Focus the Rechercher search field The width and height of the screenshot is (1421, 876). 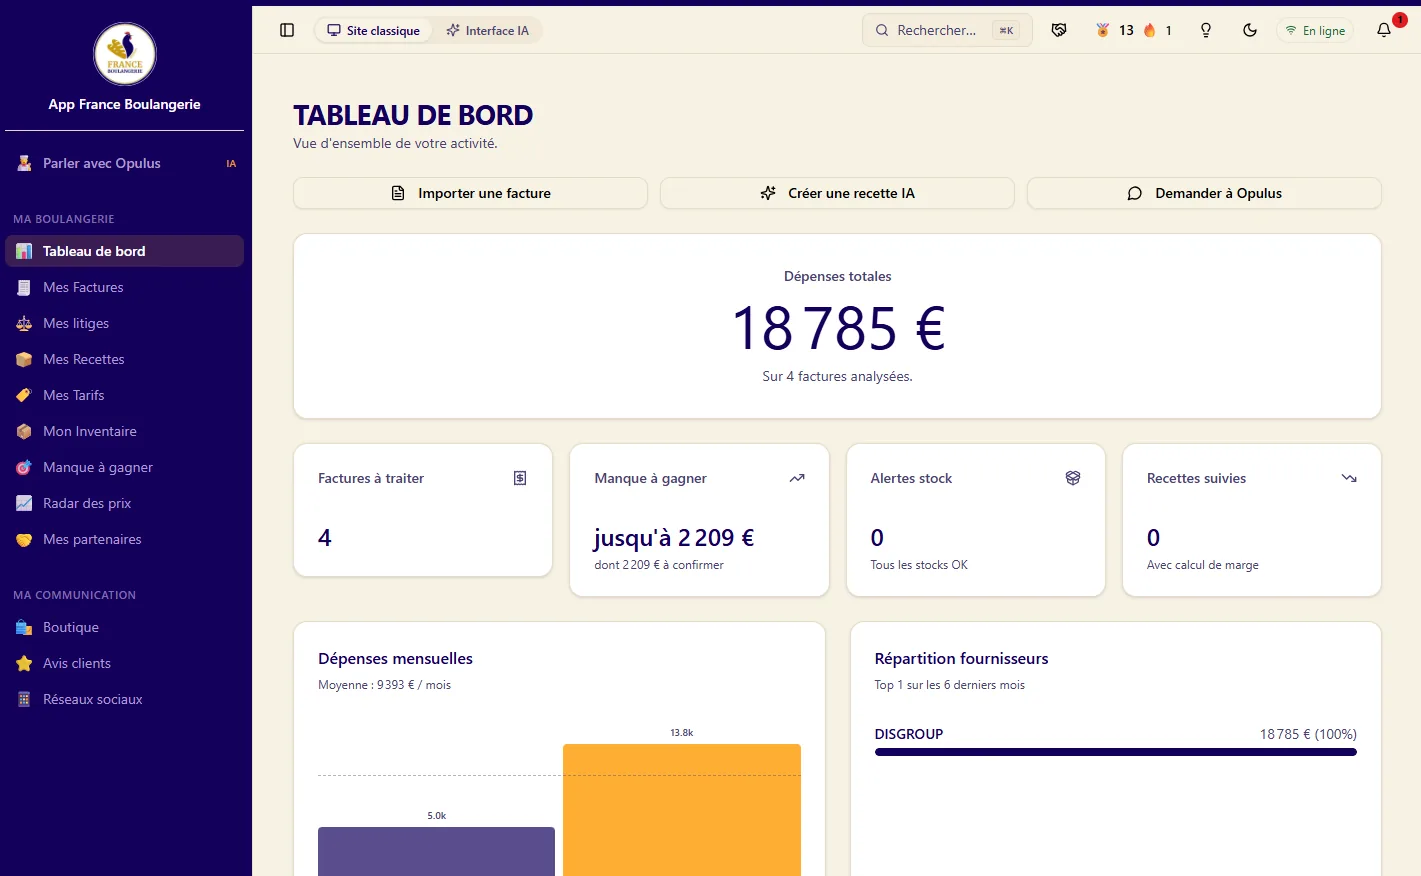[x=947, y=30]
